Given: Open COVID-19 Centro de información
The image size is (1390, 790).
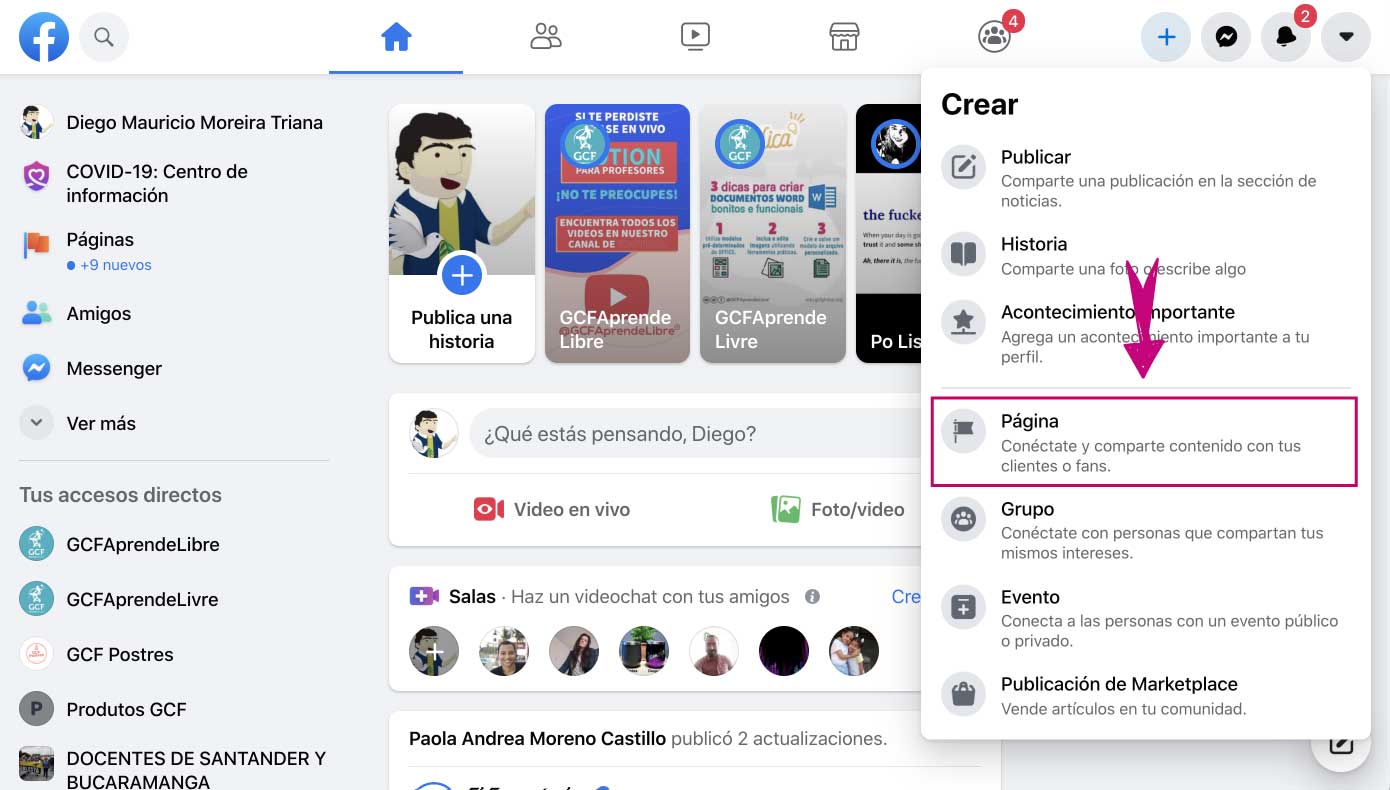Looking at the screenshot, I should 172,183.
